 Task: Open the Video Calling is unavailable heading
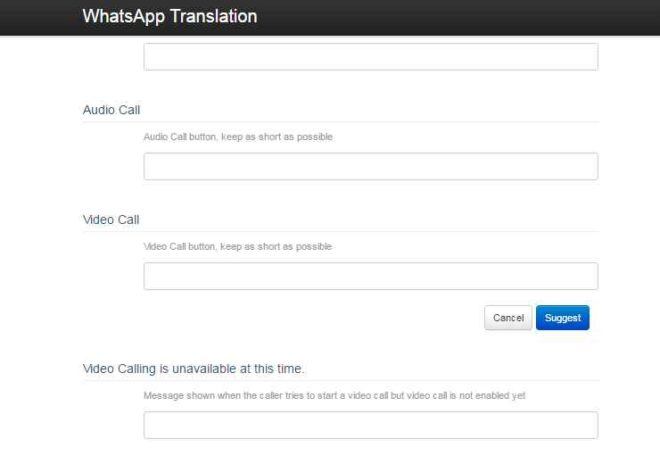(x=194, y=369)
